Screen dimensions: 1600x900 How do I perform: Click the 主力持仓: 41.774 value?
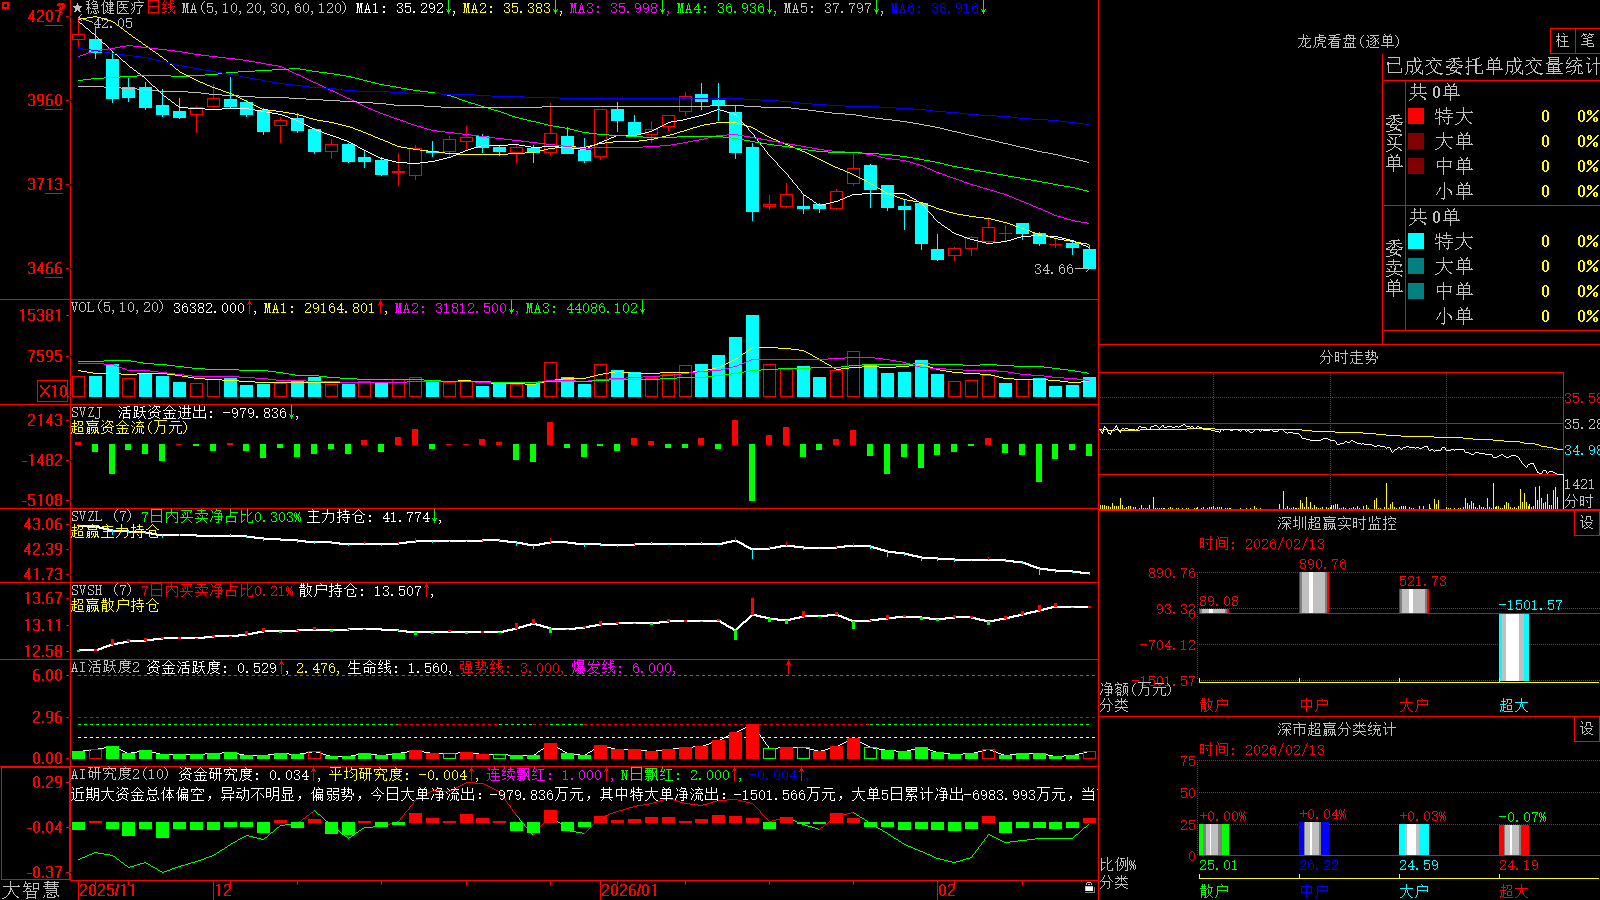pyautogui.click(x=371, y=517)
